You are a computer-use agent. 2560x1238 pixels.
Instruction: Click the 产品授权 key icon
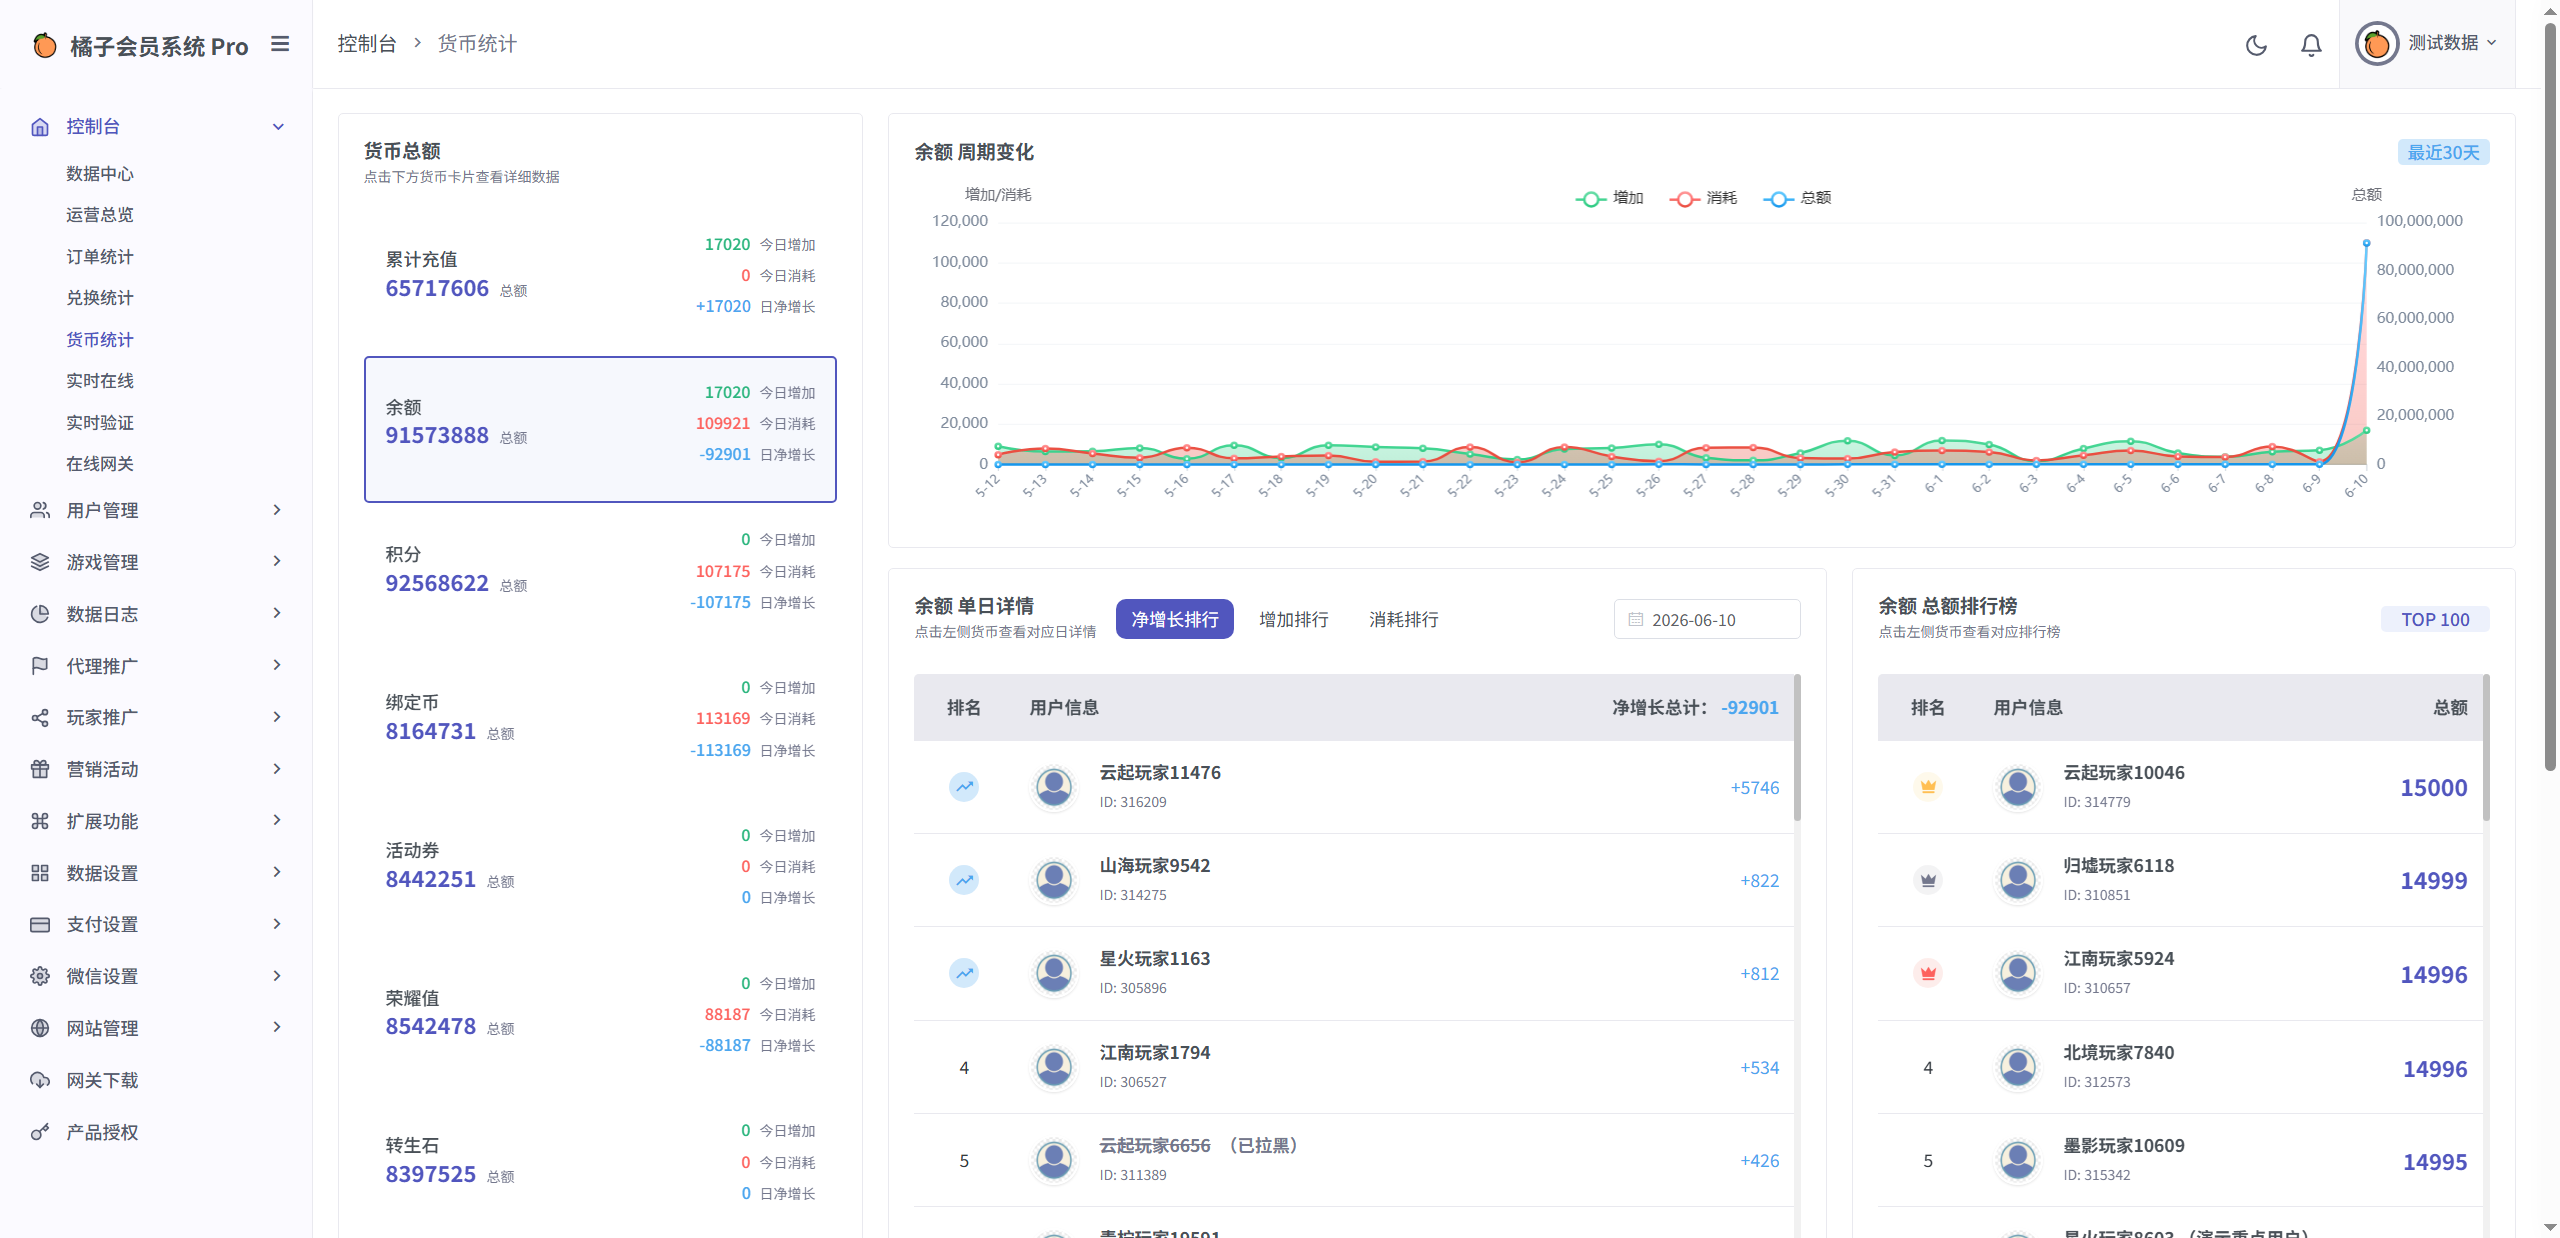[x=40, y=1132]
